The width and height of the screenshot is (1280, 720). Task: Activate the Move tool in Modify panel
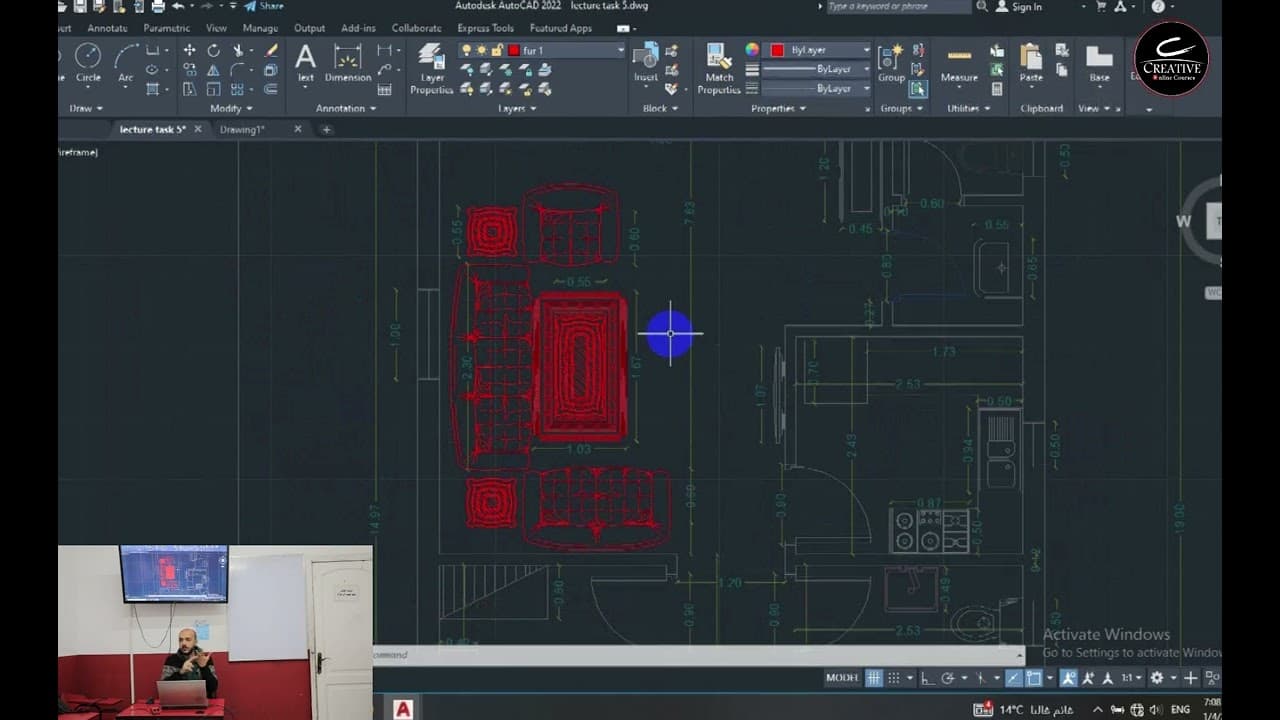(189, 50)
